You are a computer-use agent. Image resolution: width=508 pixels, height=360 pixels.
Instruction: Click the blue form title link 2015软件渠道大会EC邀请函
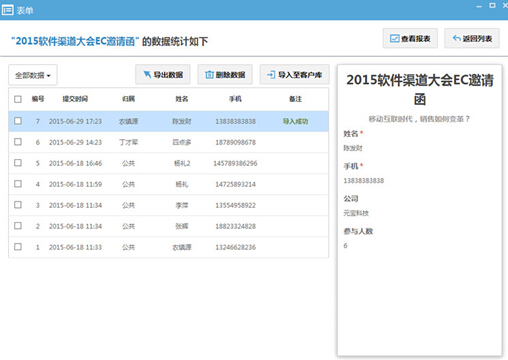[75, 41]
